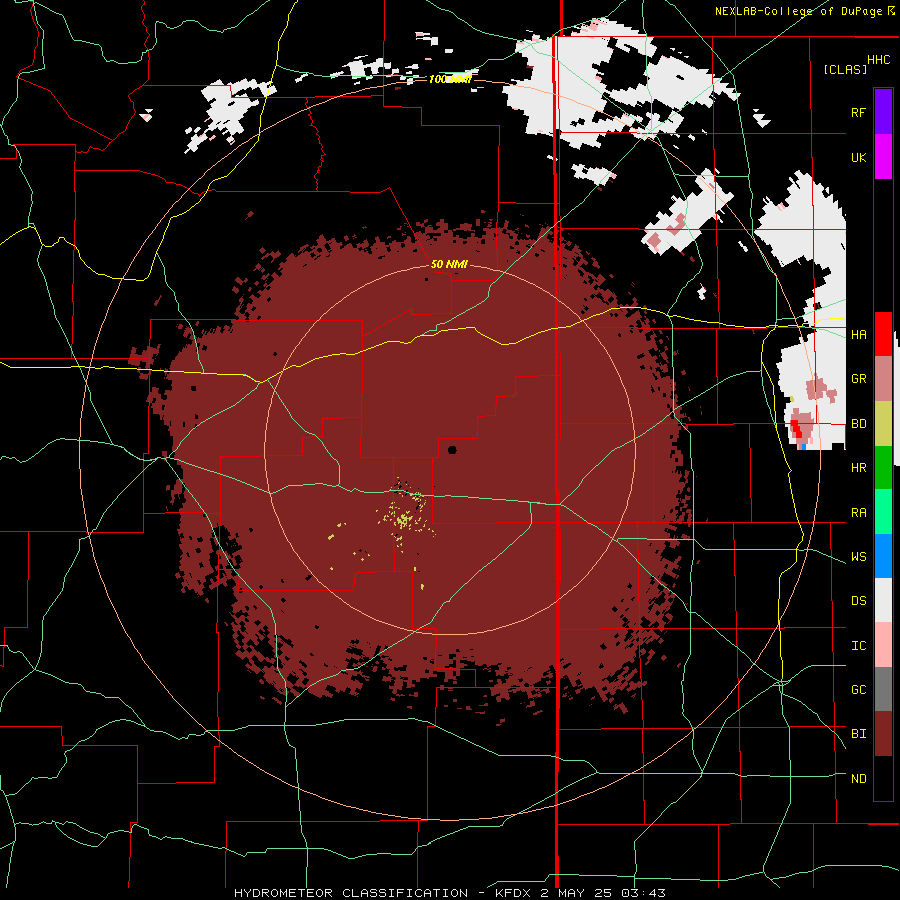Click the DS legend label
900x900 pixels.
pos(858,601)
